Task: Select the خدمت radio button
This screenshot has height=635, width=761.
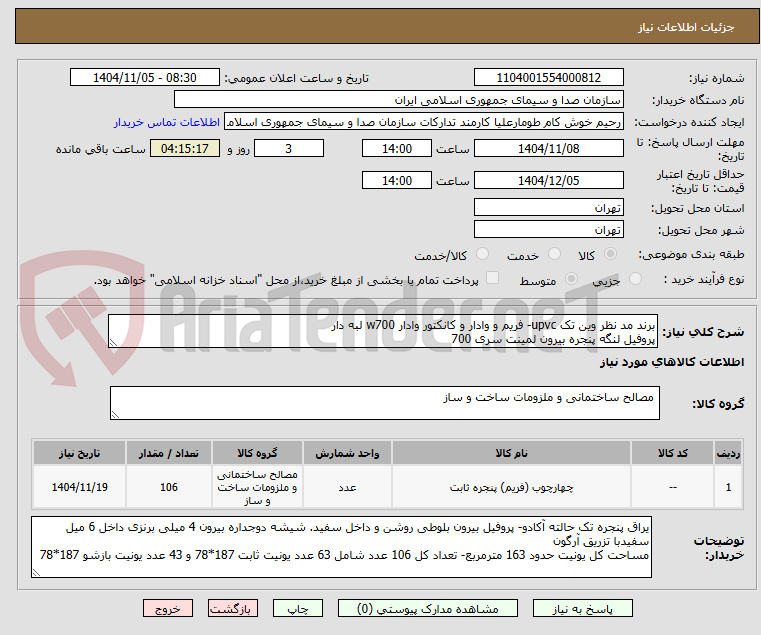Action: point(554,254)
